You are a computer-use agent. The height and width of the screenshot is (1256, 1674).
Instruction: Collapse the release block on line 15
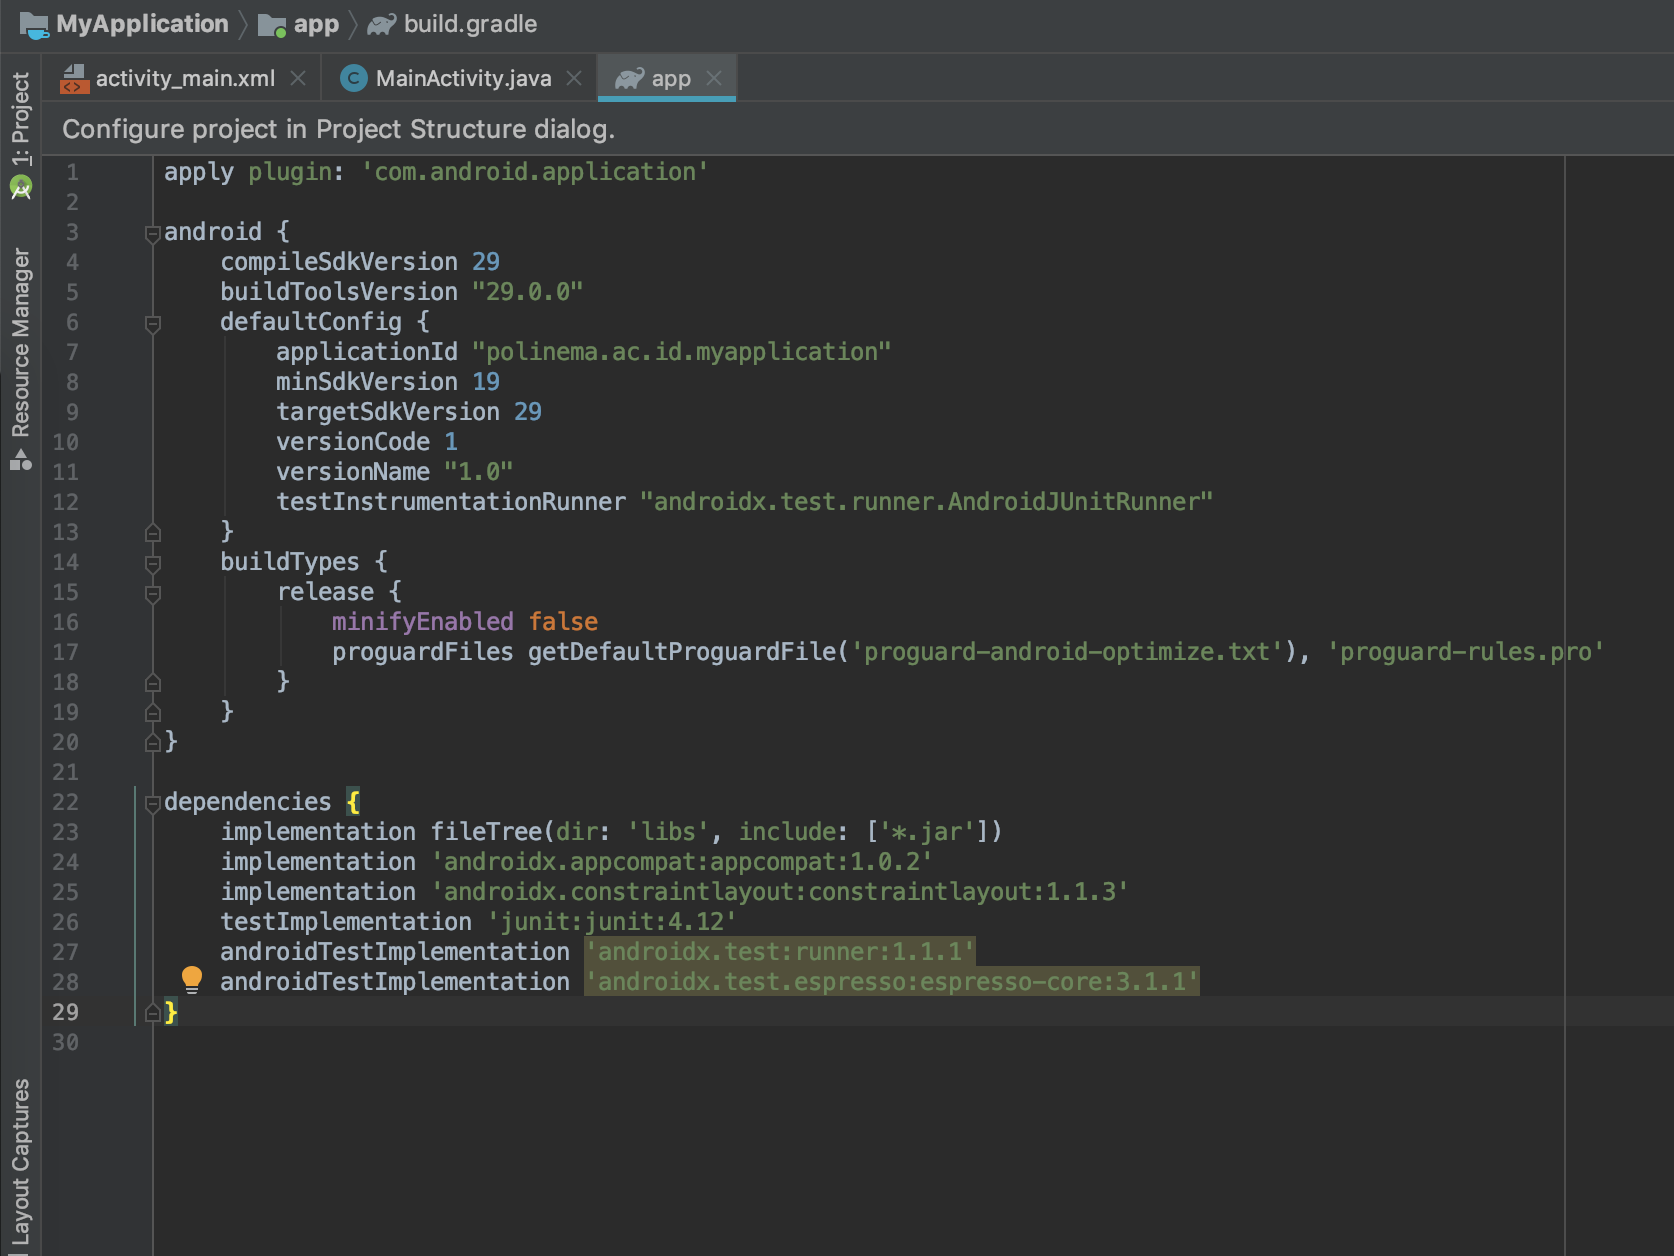(x=153, y=594)
